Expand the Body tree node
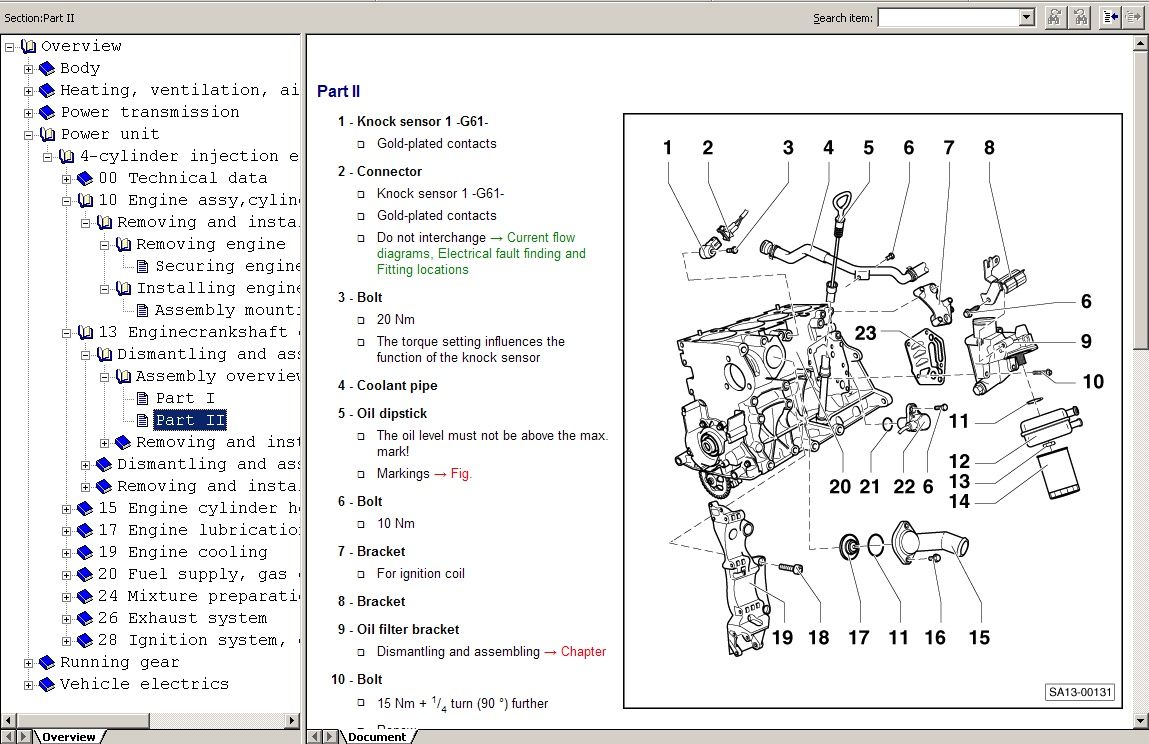 point(29,69)
